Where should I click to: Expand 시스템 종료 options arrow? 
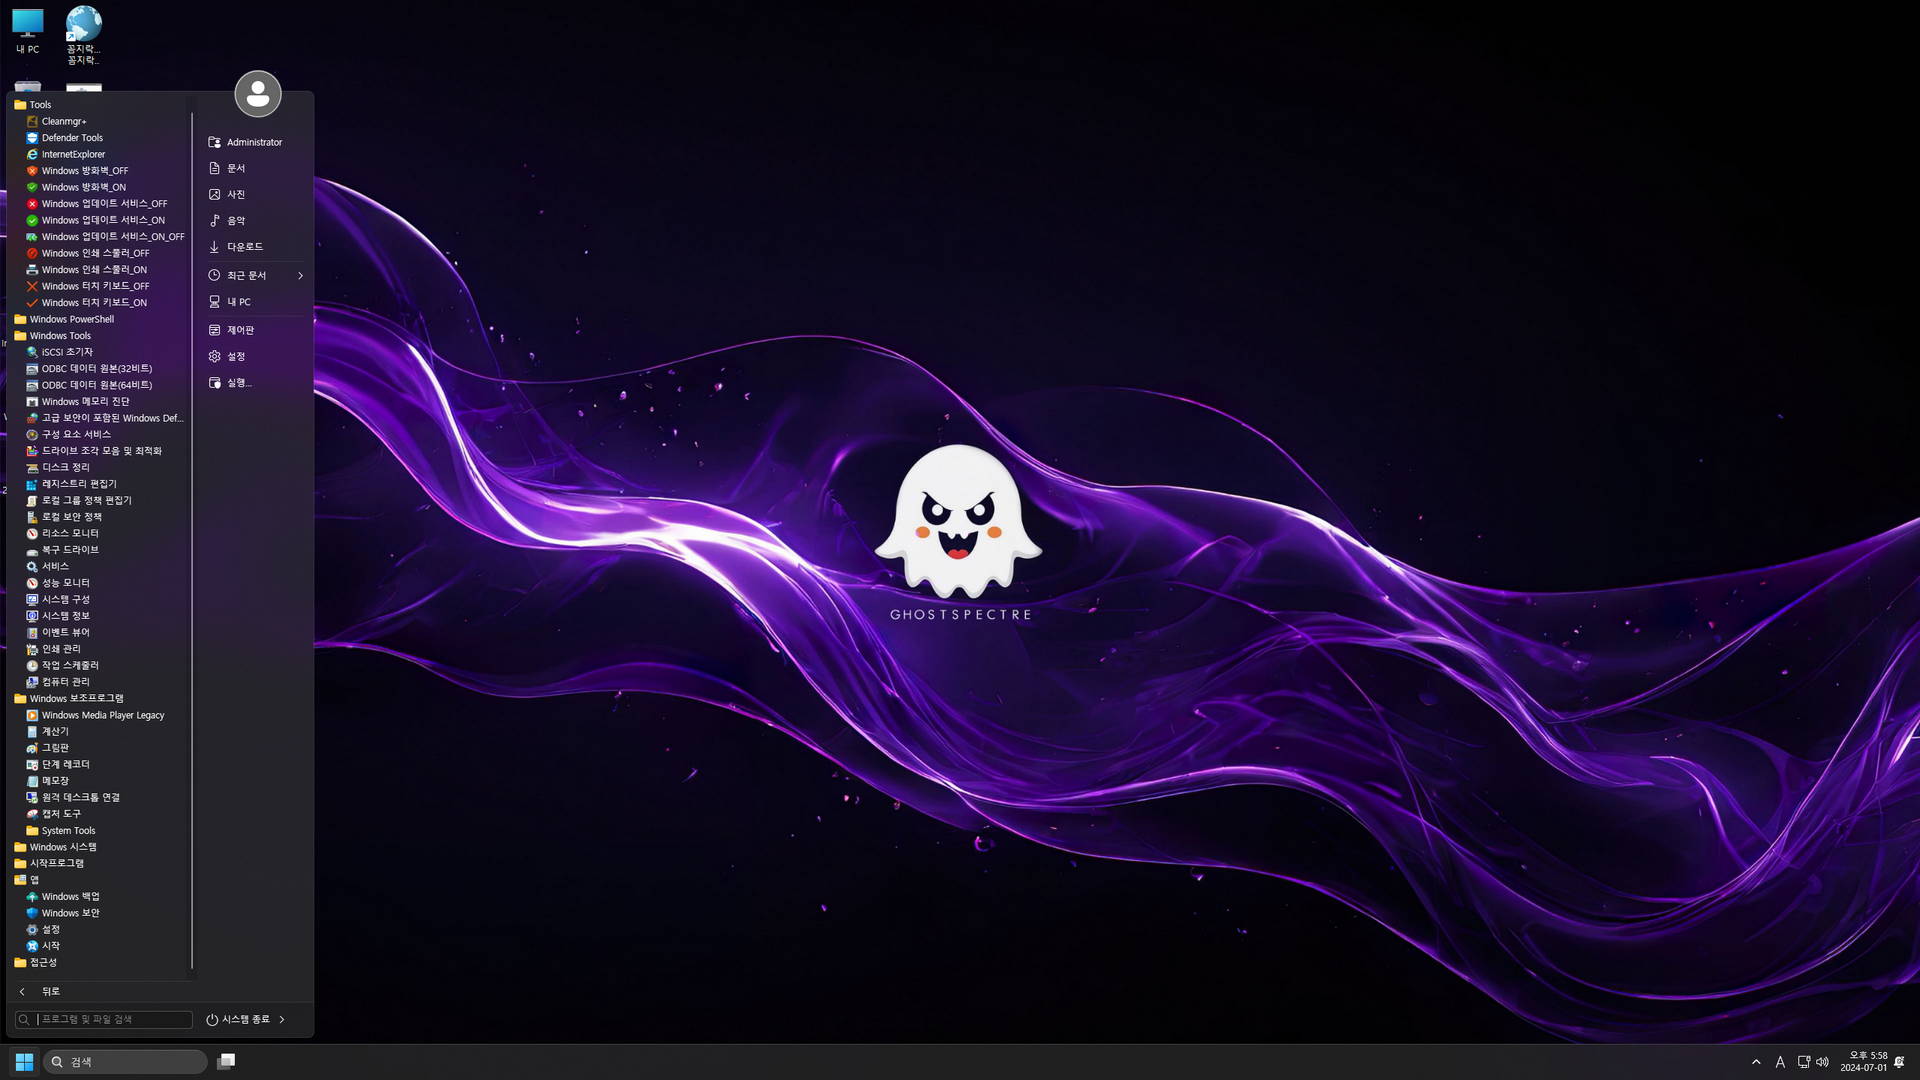pyautogui.click(x=282, y=1019)
